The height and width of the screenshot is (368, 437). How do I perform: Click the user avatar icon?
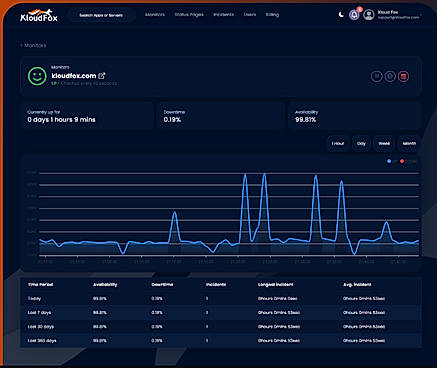coord(369,15)
